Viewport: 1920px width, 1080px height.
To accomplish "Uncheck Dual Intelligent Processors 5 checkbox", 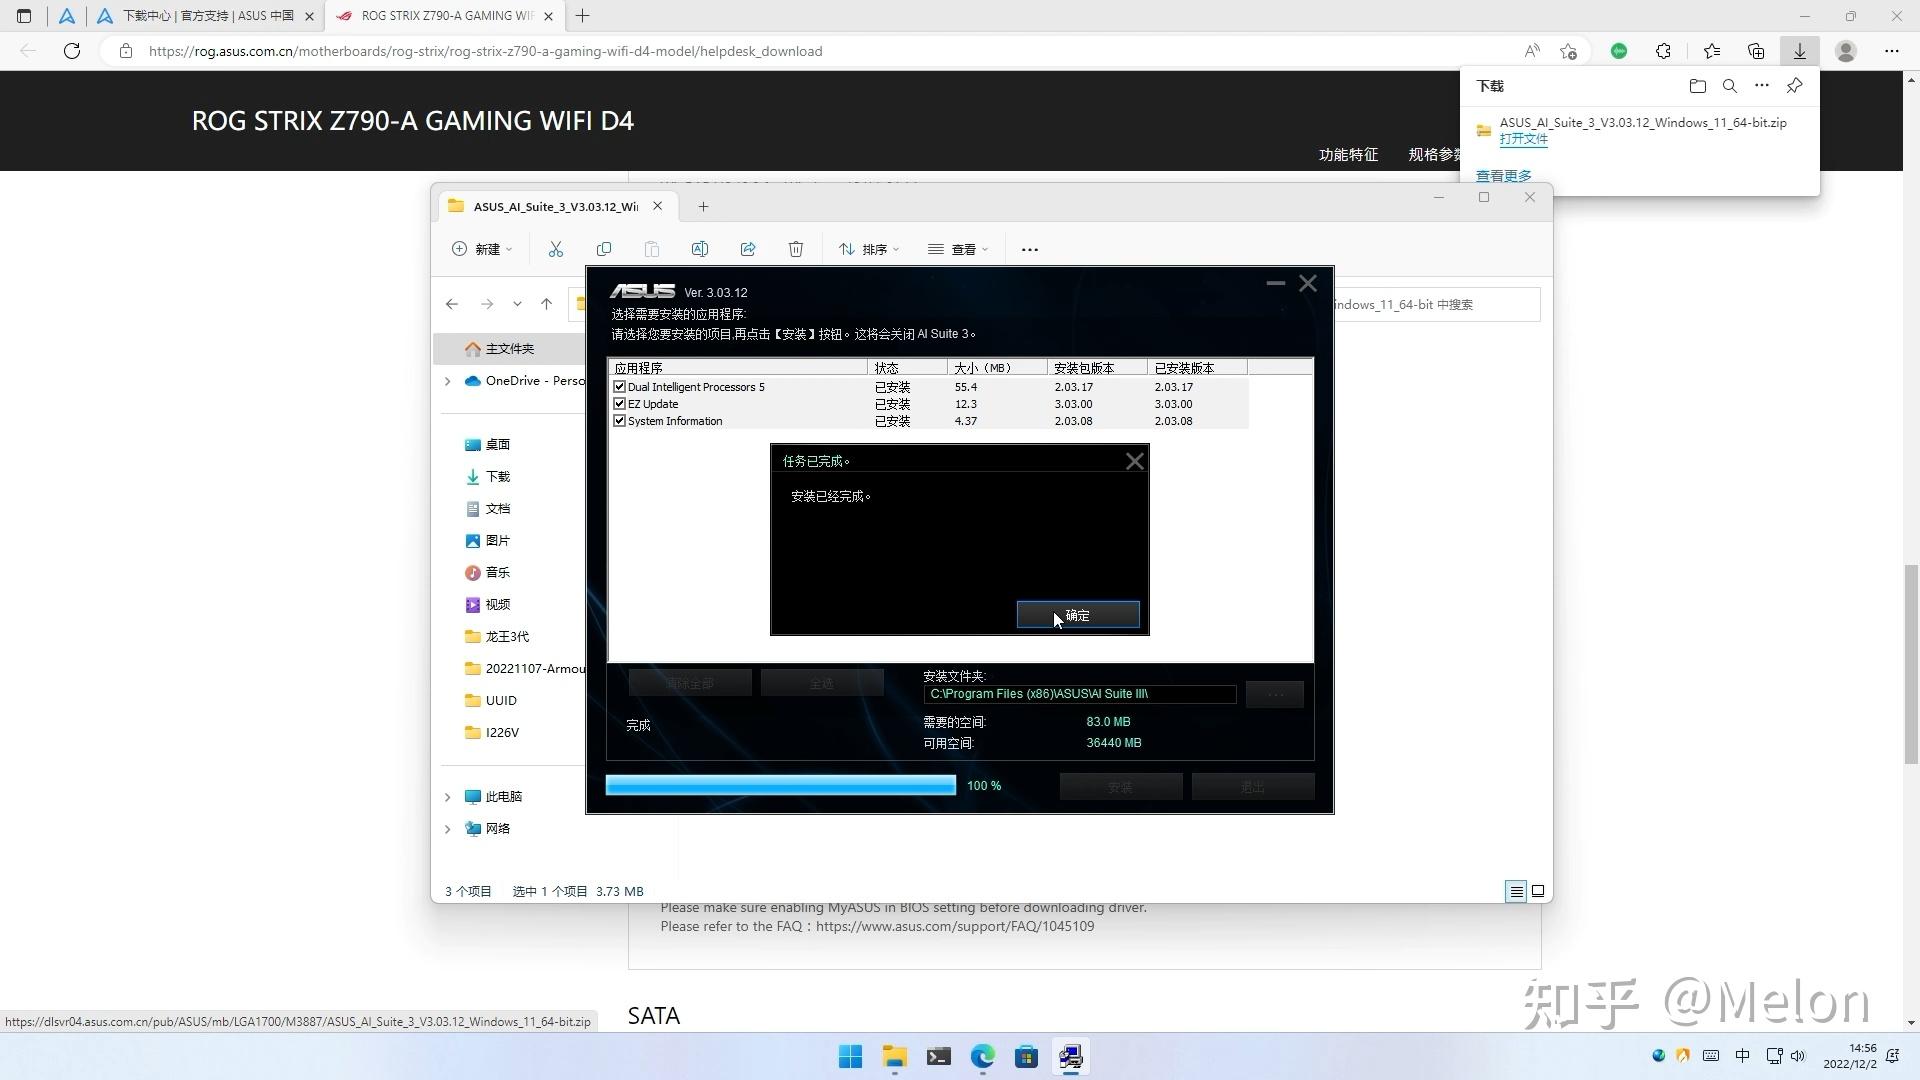I will [620, 387].
